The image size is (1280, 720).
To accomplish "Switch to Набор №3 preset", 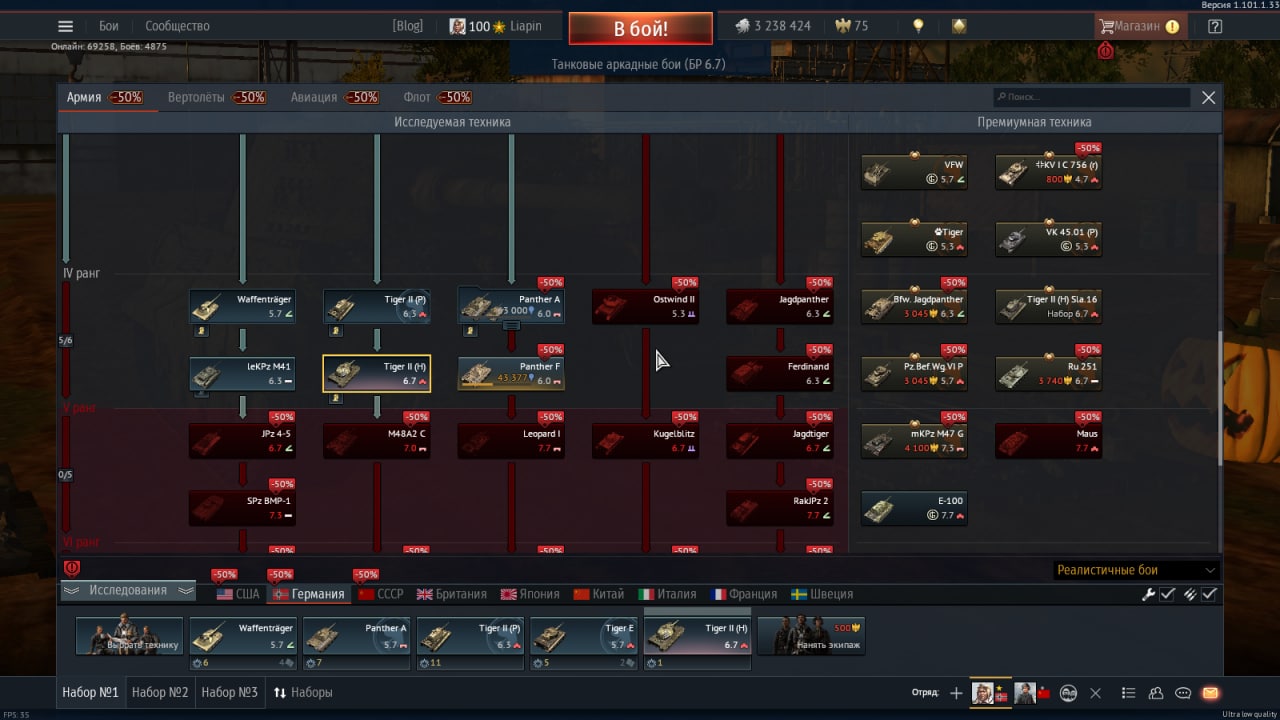I will (229, 692).
